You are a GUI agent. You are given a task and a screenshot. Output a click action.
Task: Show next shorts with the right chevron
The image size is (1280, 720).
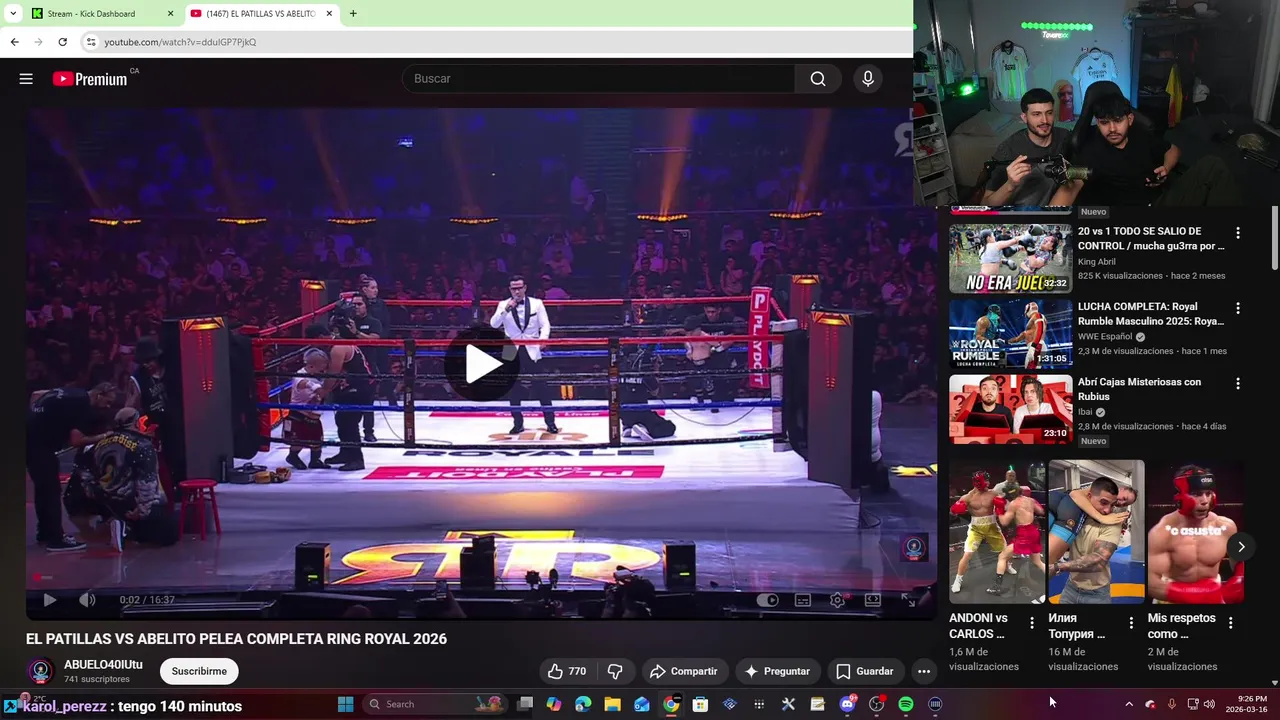[x=1241, y=546]
